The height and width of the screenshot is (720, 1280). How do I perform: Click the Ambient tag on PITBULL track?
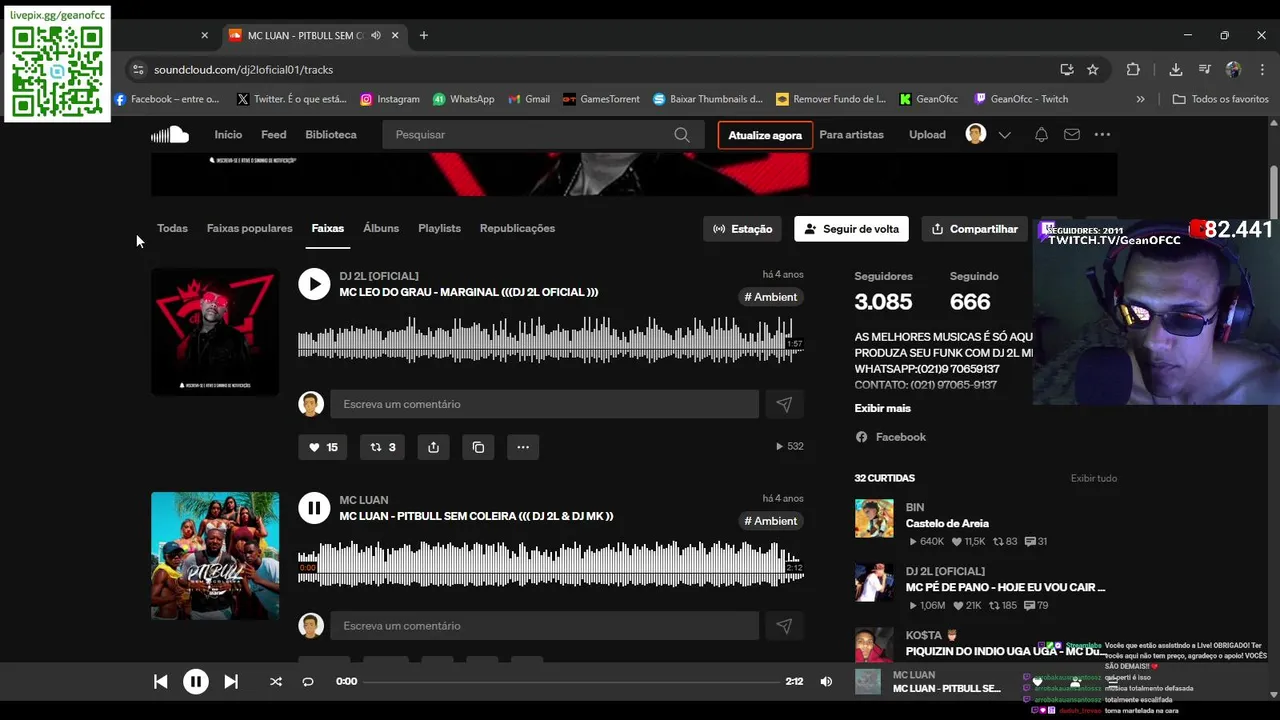point(771,521)
